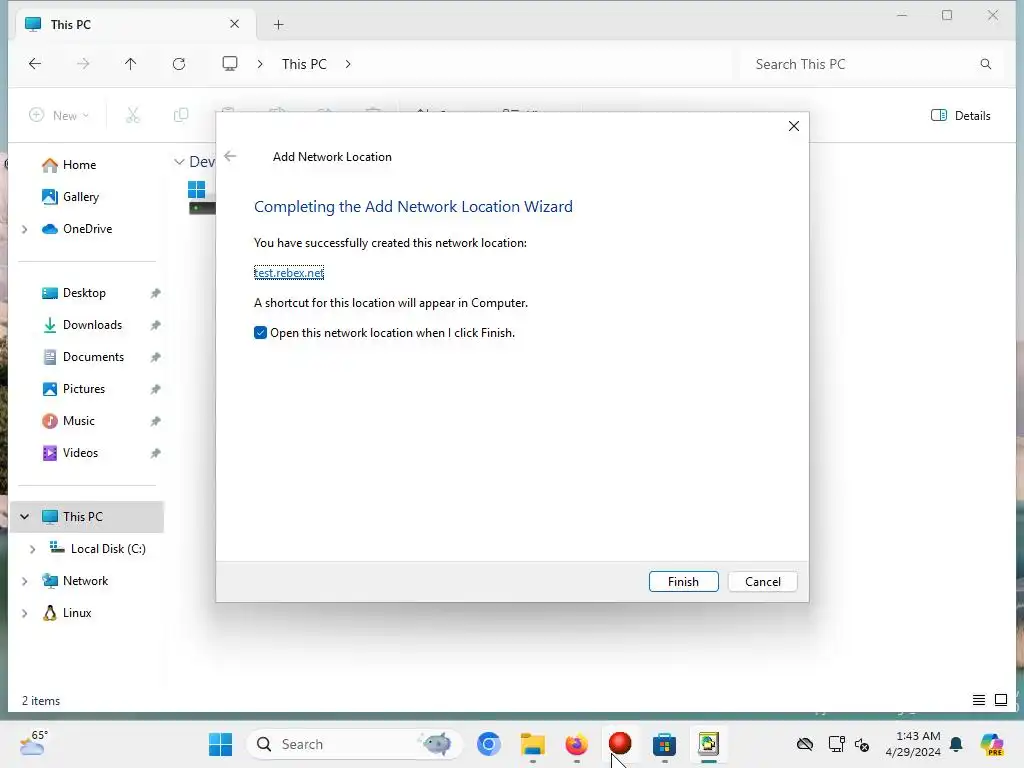1024x768 pixels.
Task: Click the pin icon beside Desktop
Action: (155, 293)
